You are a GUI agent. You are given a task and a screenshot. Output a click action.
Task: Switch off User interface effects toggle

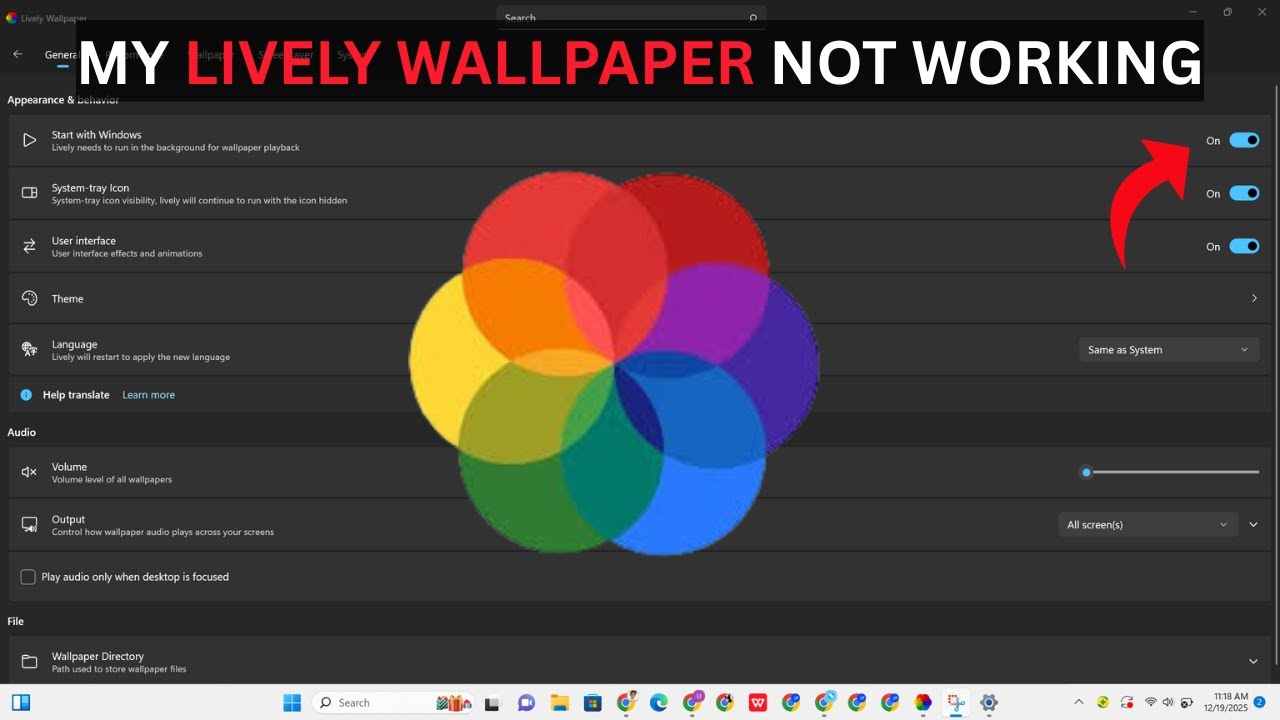[x=1244, y=246]
